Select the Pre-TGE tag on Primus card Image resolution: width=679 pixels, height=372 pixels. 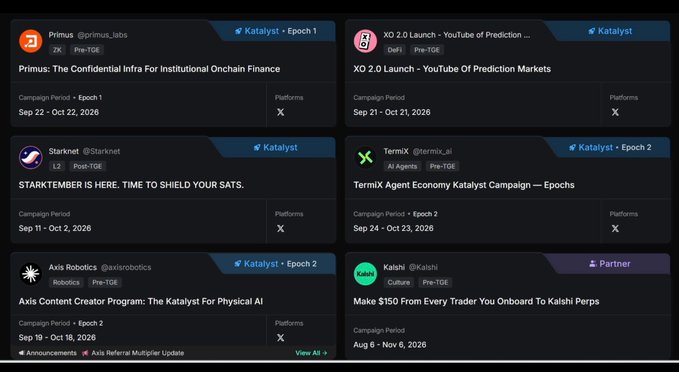(x=87, y=50)
